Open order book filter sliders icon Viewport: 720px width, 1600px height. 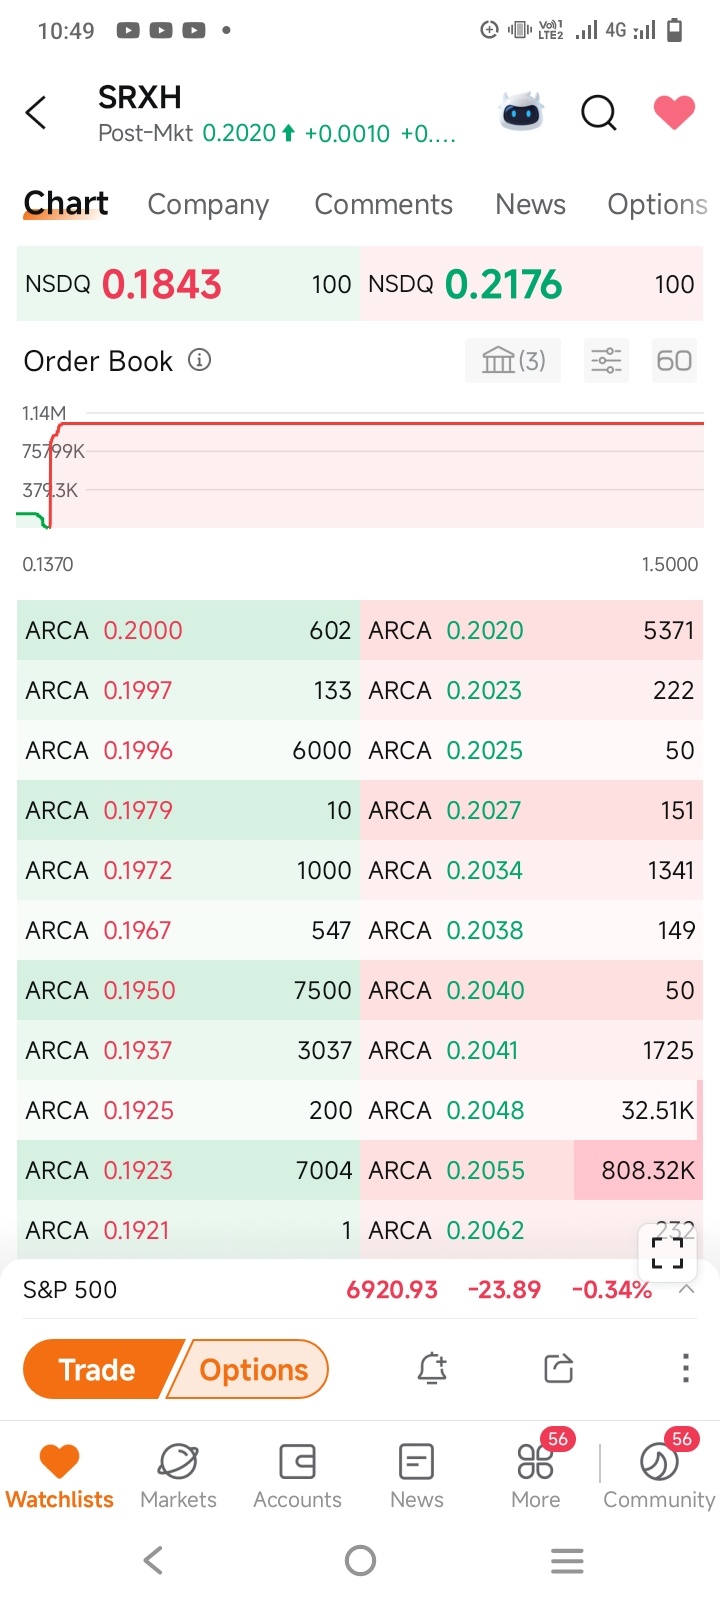(x=606, y=360)
